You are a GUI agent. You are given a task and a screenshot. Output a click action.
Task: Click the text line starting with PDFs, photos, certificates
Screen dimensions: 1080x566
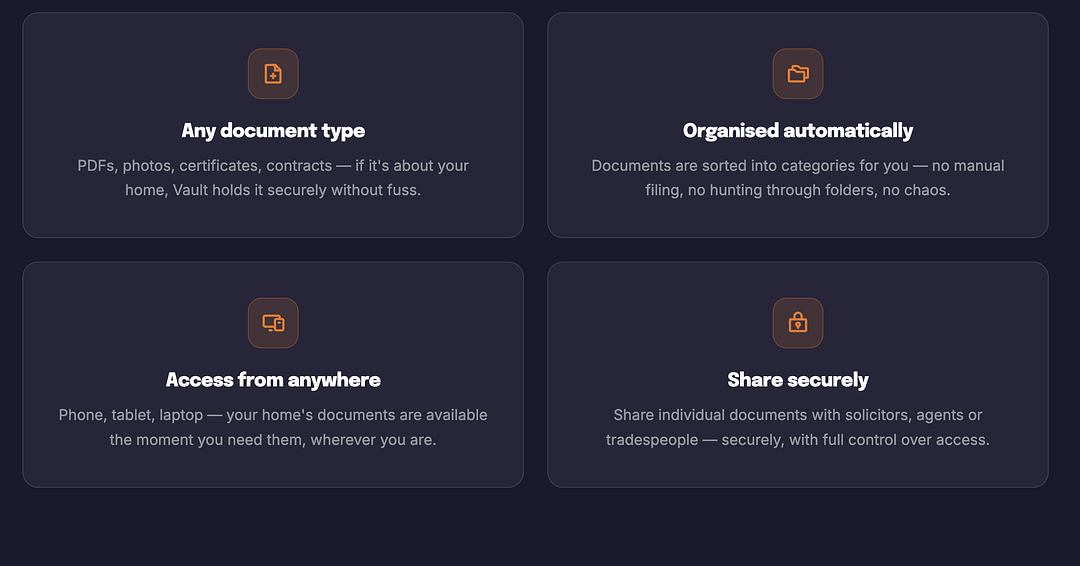pos(273,166)
